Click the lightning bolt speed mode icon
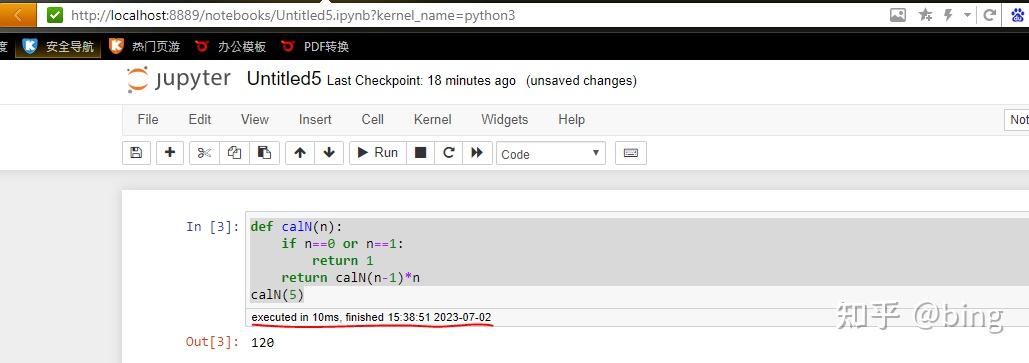This screenshot has height=363, width=1029. tap(948, 14)
